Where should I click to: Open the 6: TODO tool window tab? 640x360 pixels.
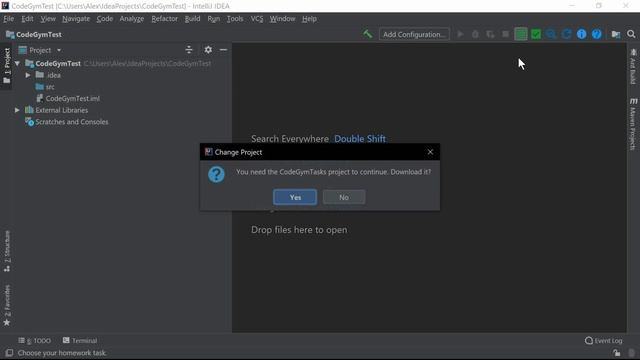(x=35, y=340)
